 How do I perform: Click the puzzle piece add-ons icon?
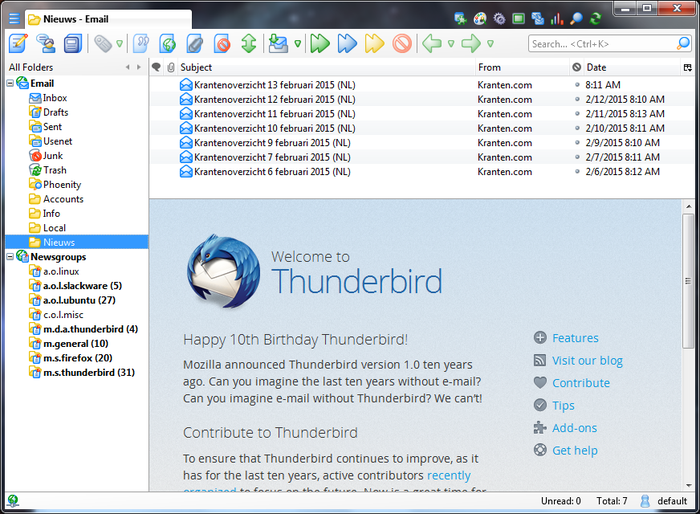(x=460, y=18)
